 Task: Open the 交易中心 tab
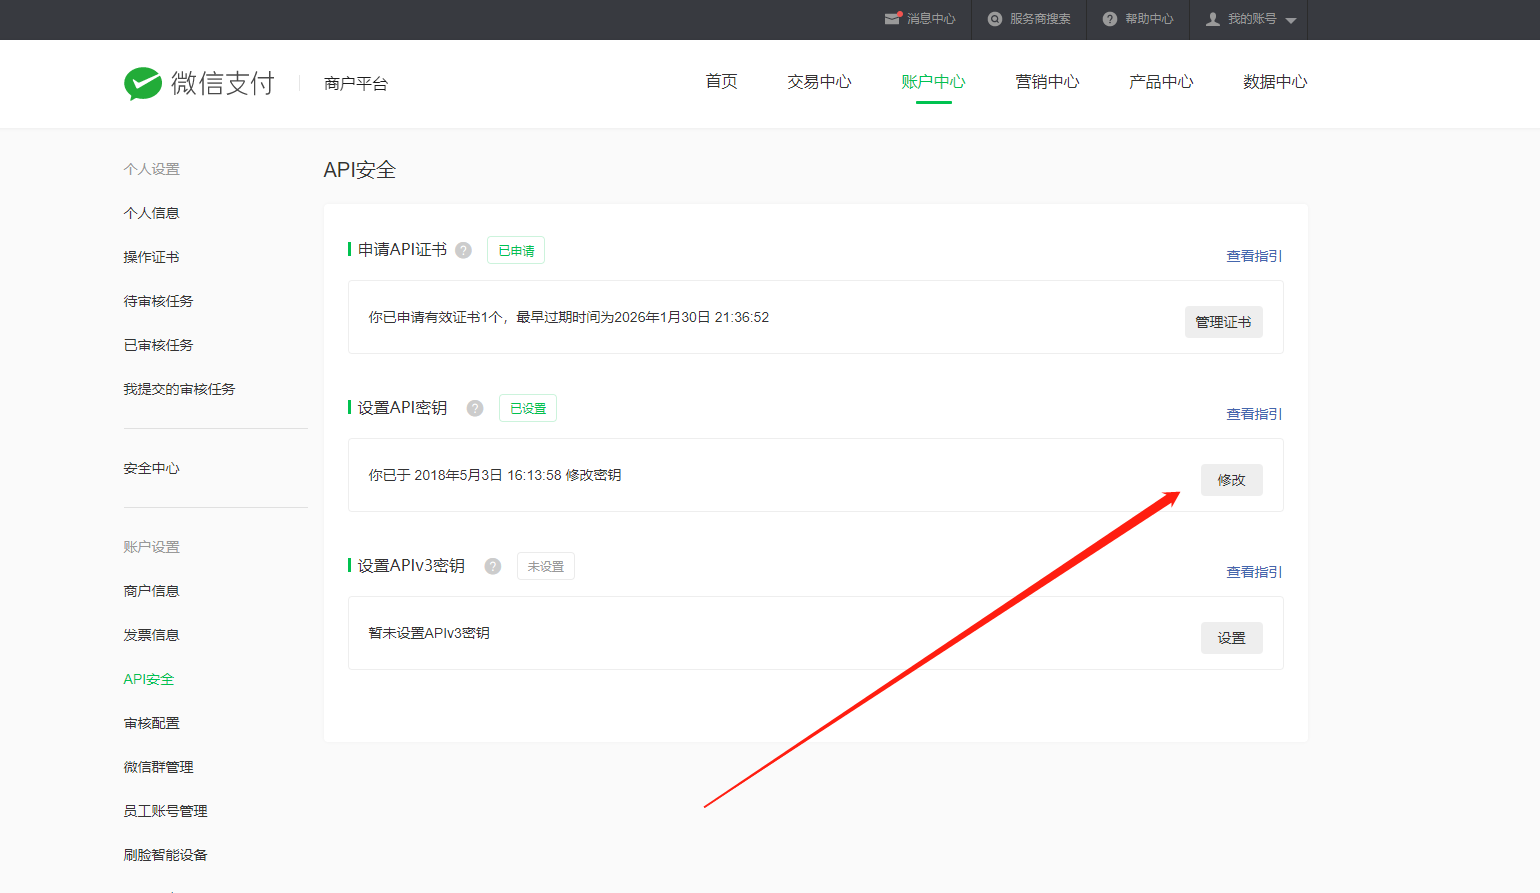[820, 82]
